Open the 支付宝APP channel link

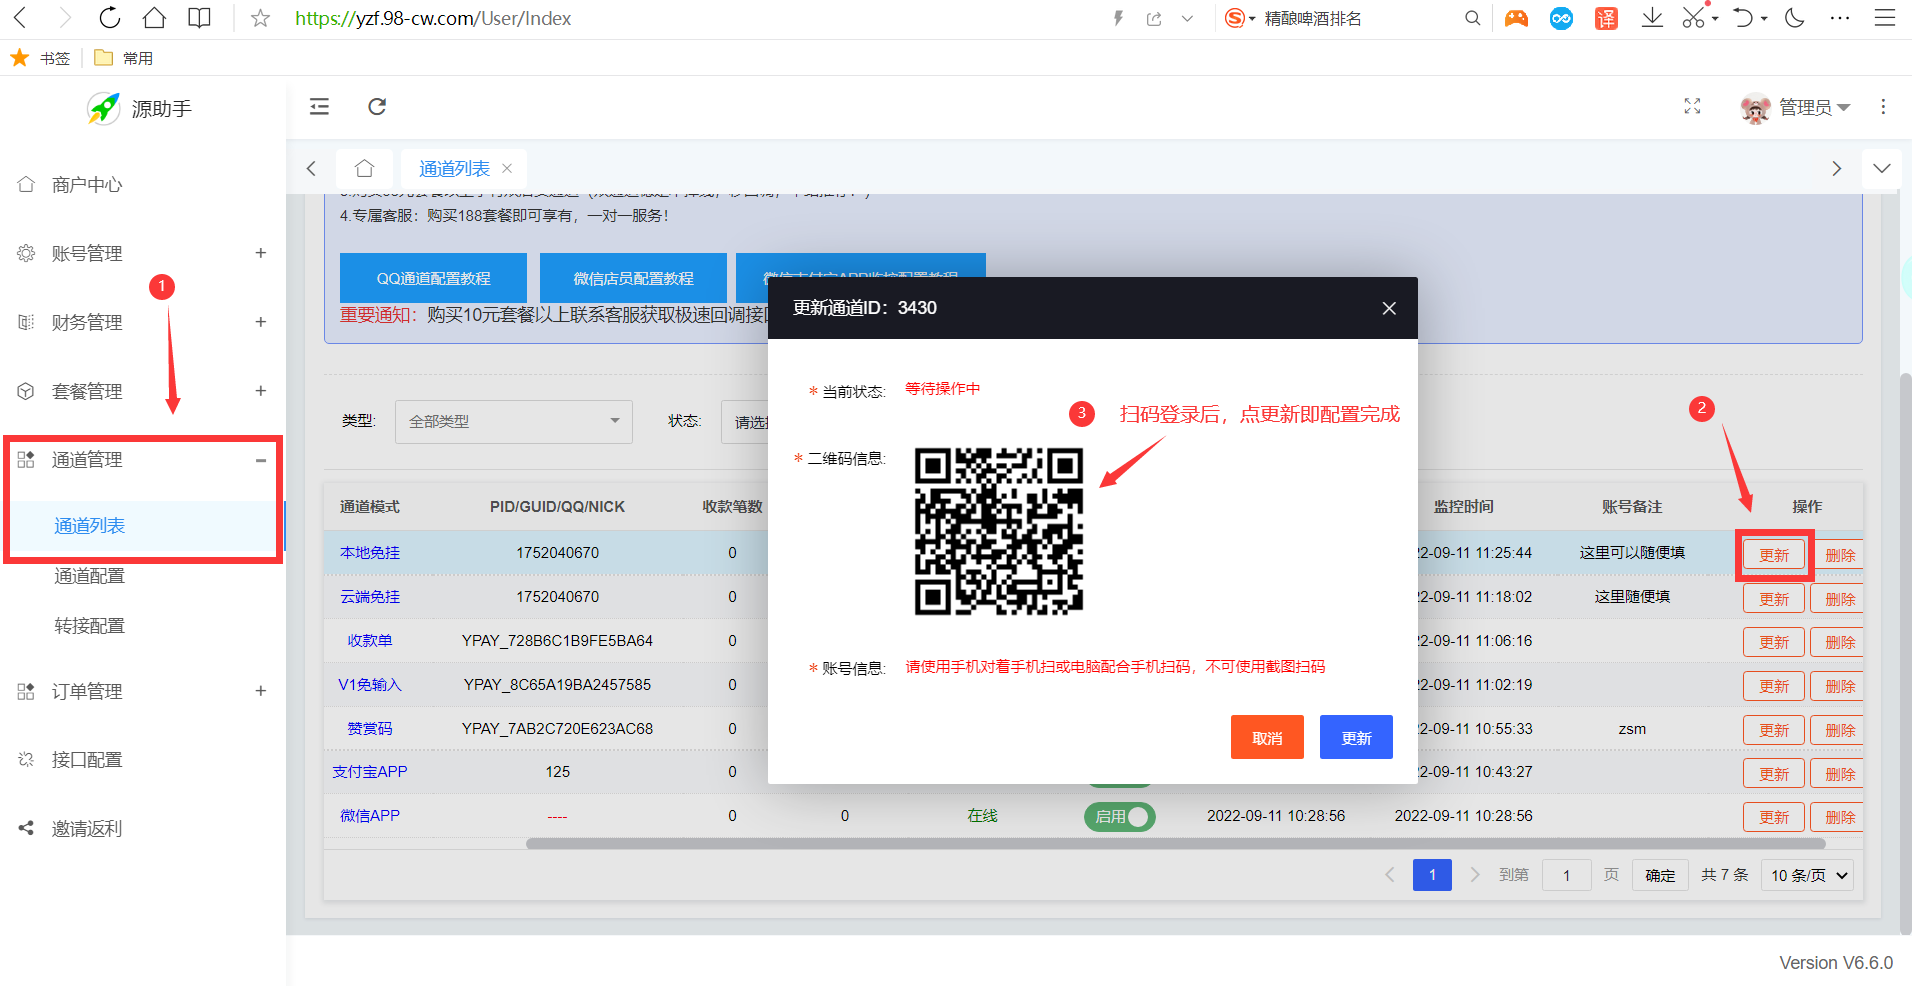(x=370, y=772)
